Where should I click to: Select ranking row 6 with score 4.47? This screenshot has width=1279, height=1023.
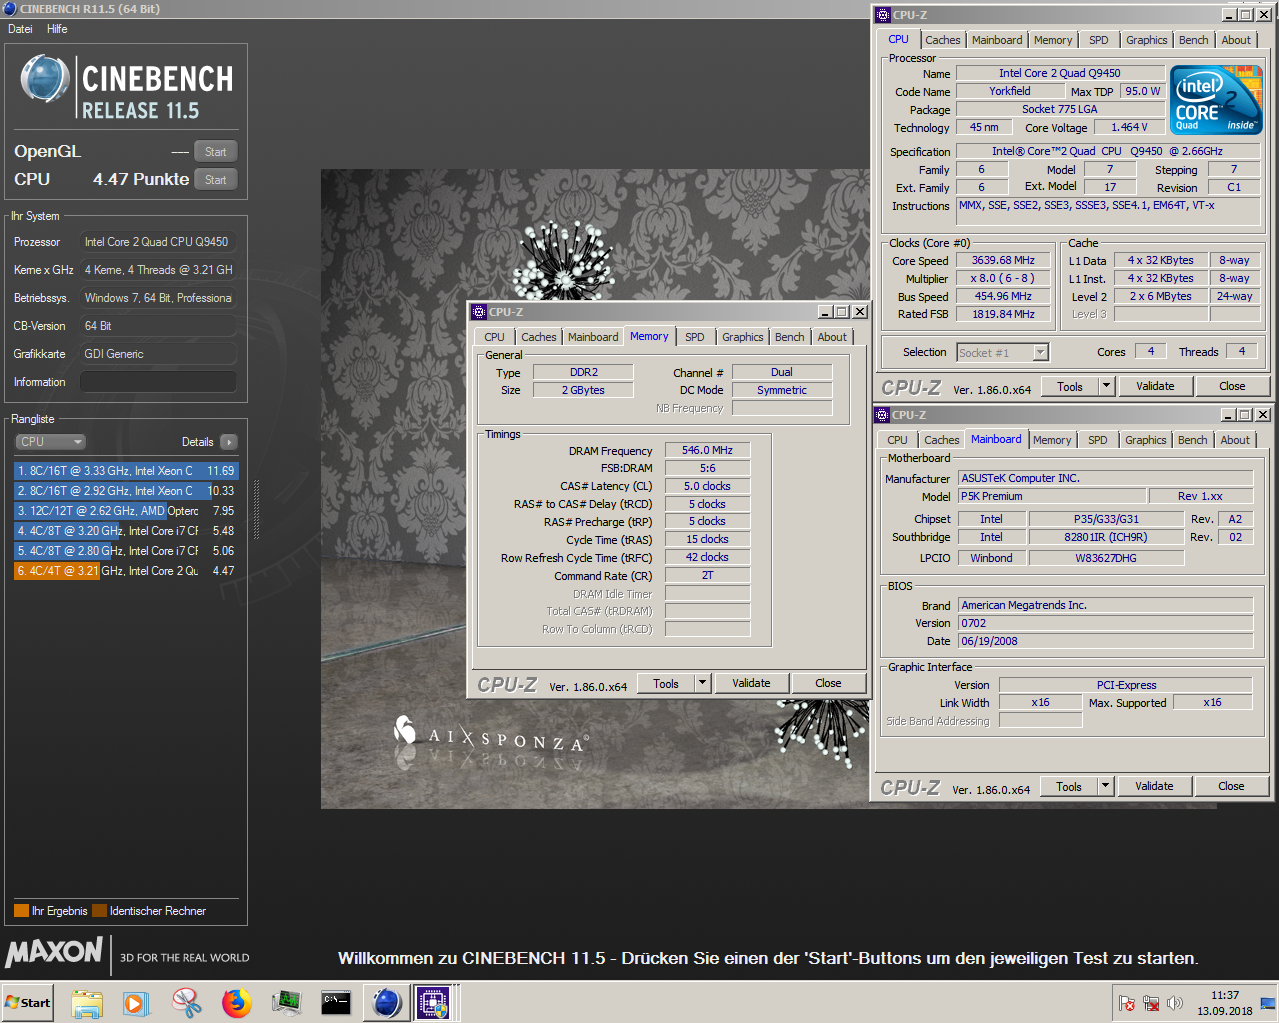pyautogui.click(x=126, y=571)
